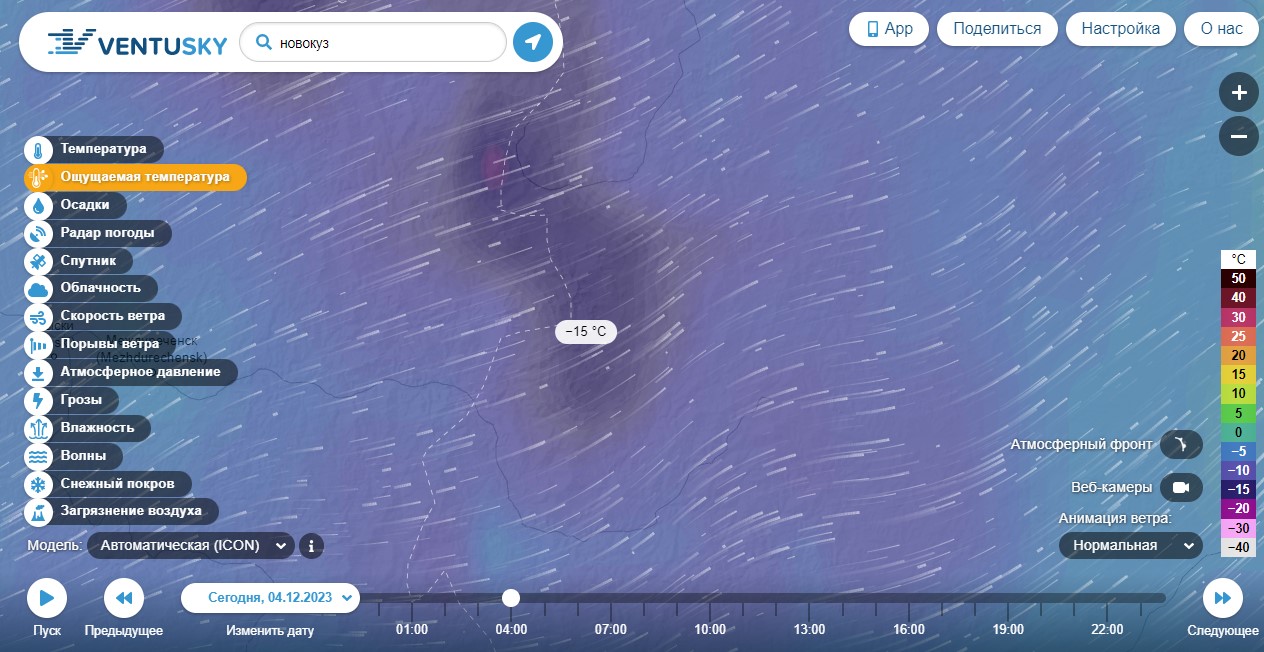This screenshot has height=652, width=1264.
Task: Choose the Спутник satellite layer icon
Action: coord(38,261)
